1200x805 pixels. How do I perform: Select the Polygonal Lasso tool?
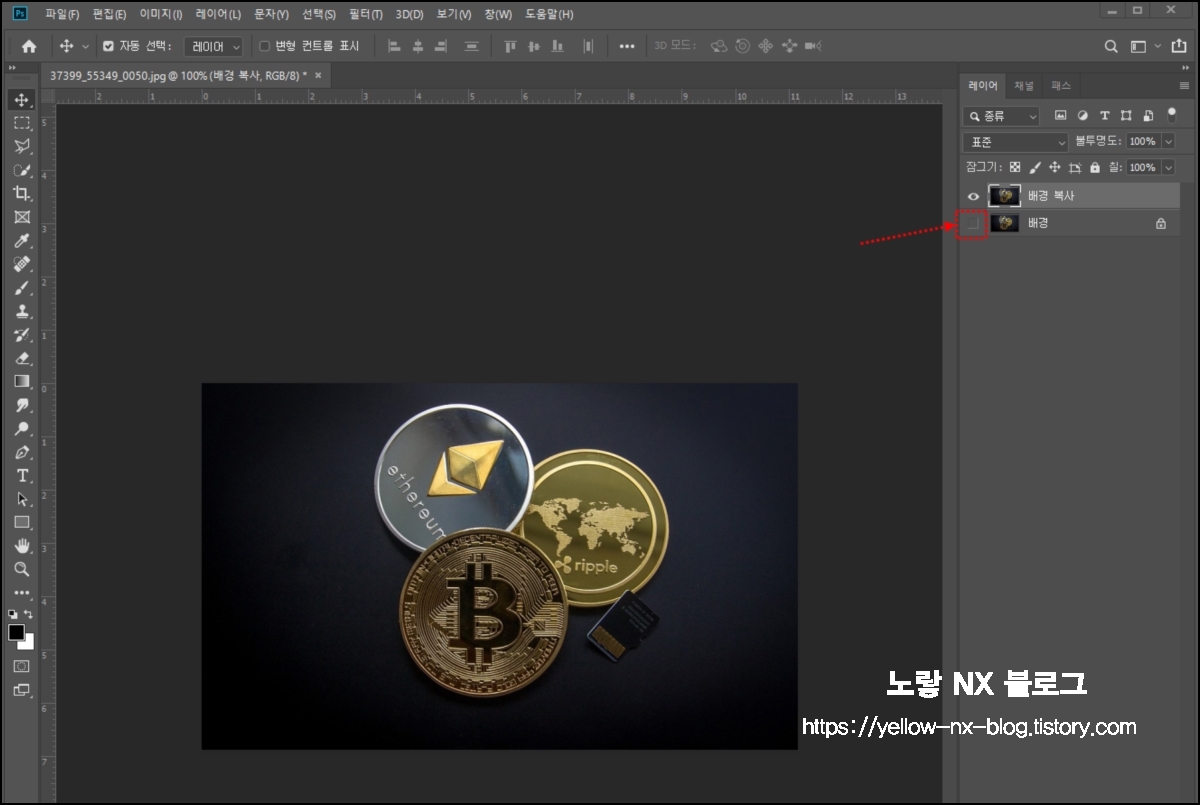(22, 146)
